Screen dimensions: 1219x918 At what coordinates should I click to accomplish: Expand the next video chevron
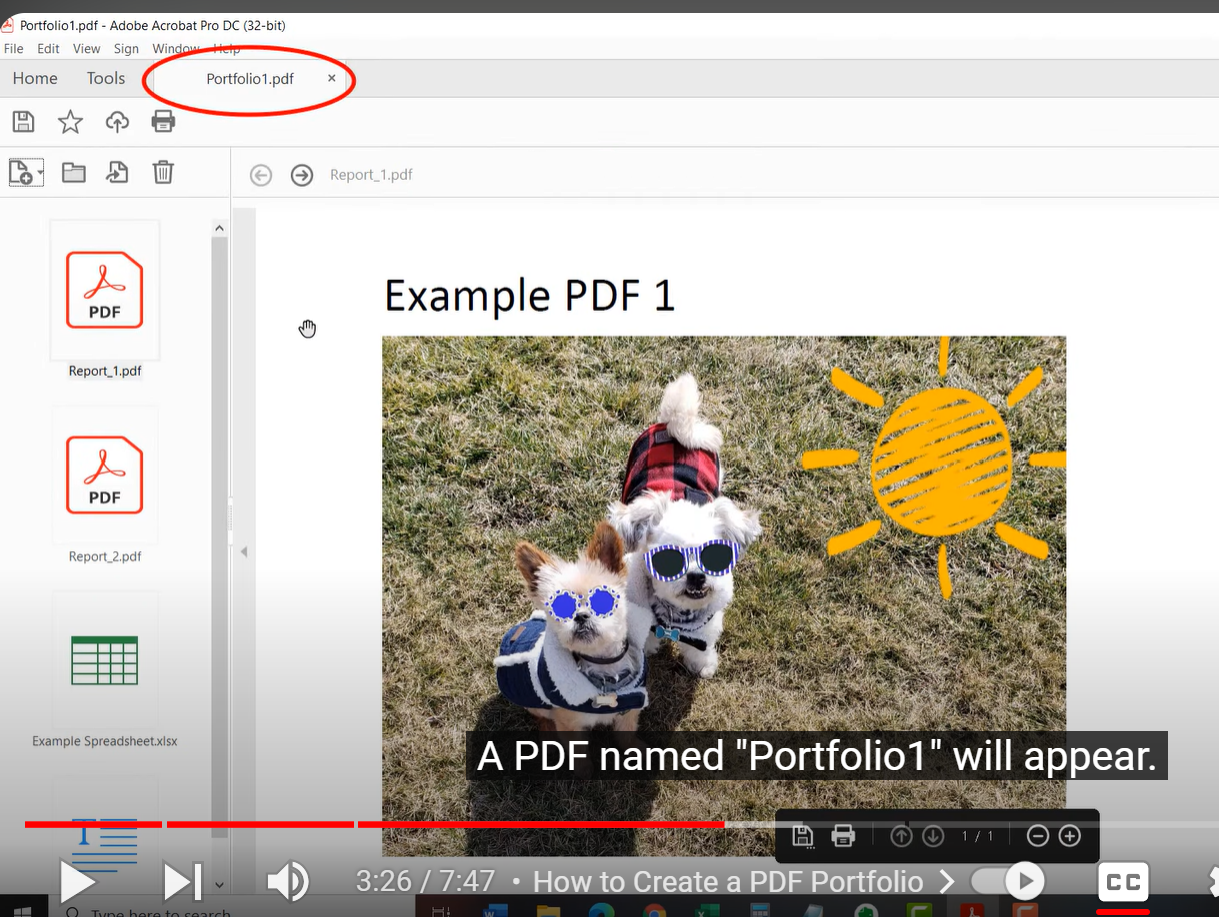click(x=947, y=881)
